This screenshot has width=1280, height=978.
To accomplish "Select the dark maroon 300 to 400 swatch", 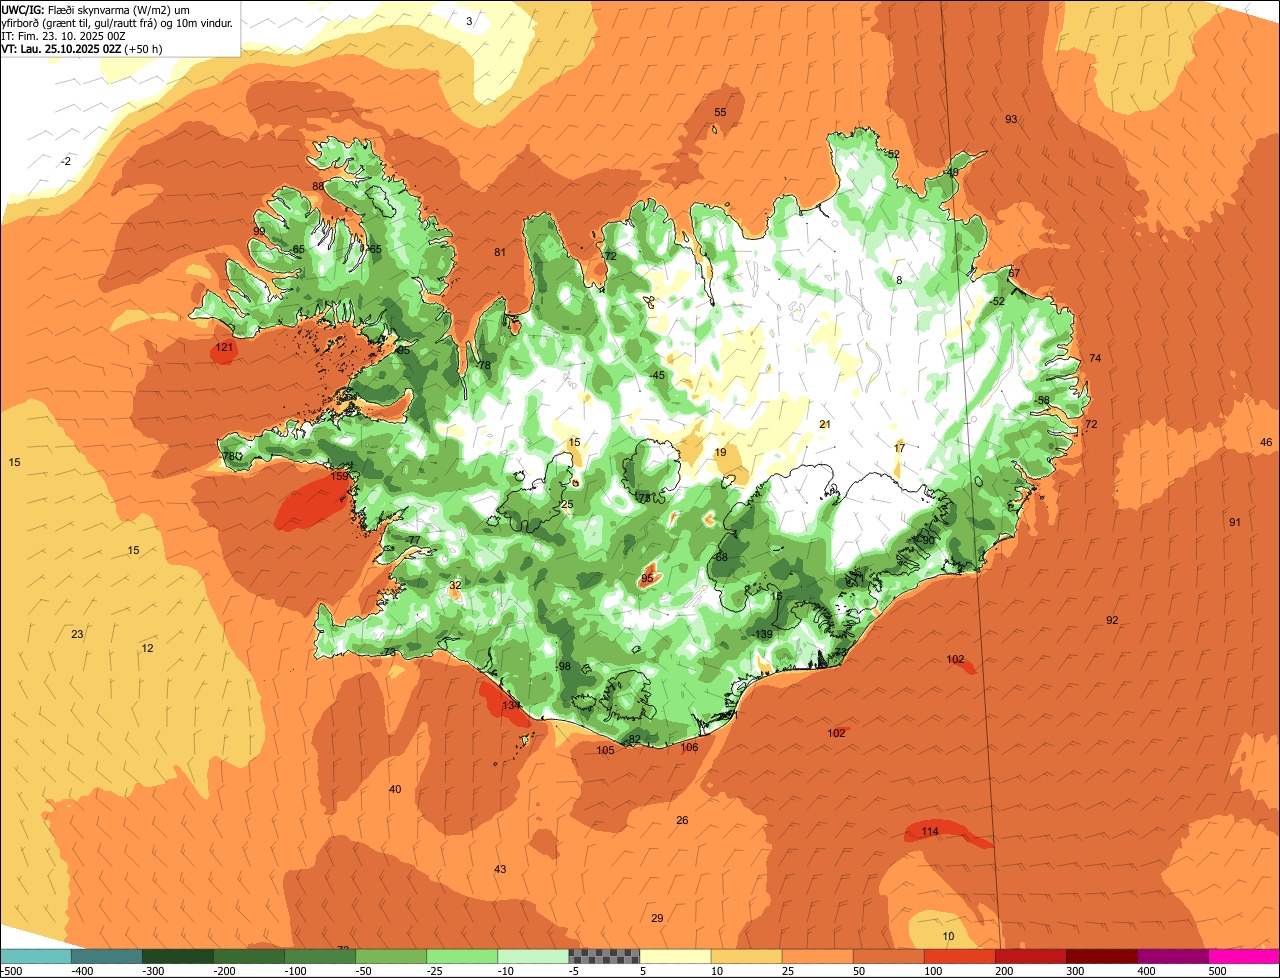I will click(1102, 955).
